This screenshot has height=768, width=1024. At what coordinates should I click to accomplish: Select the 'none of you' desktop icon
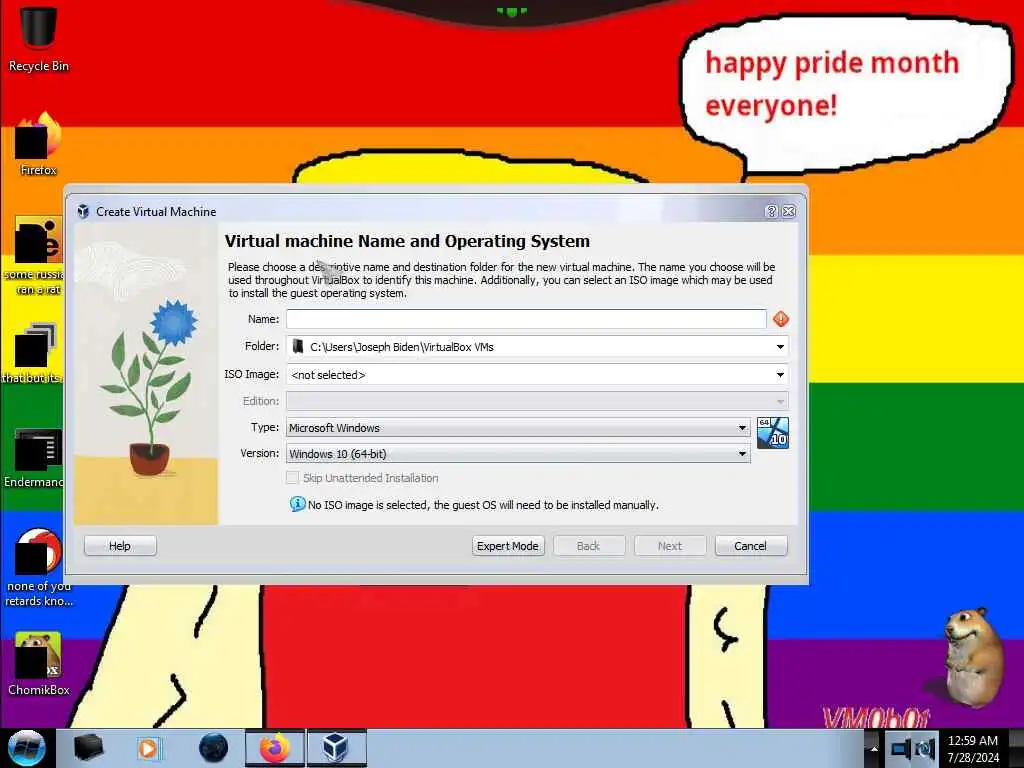point(38,567)
